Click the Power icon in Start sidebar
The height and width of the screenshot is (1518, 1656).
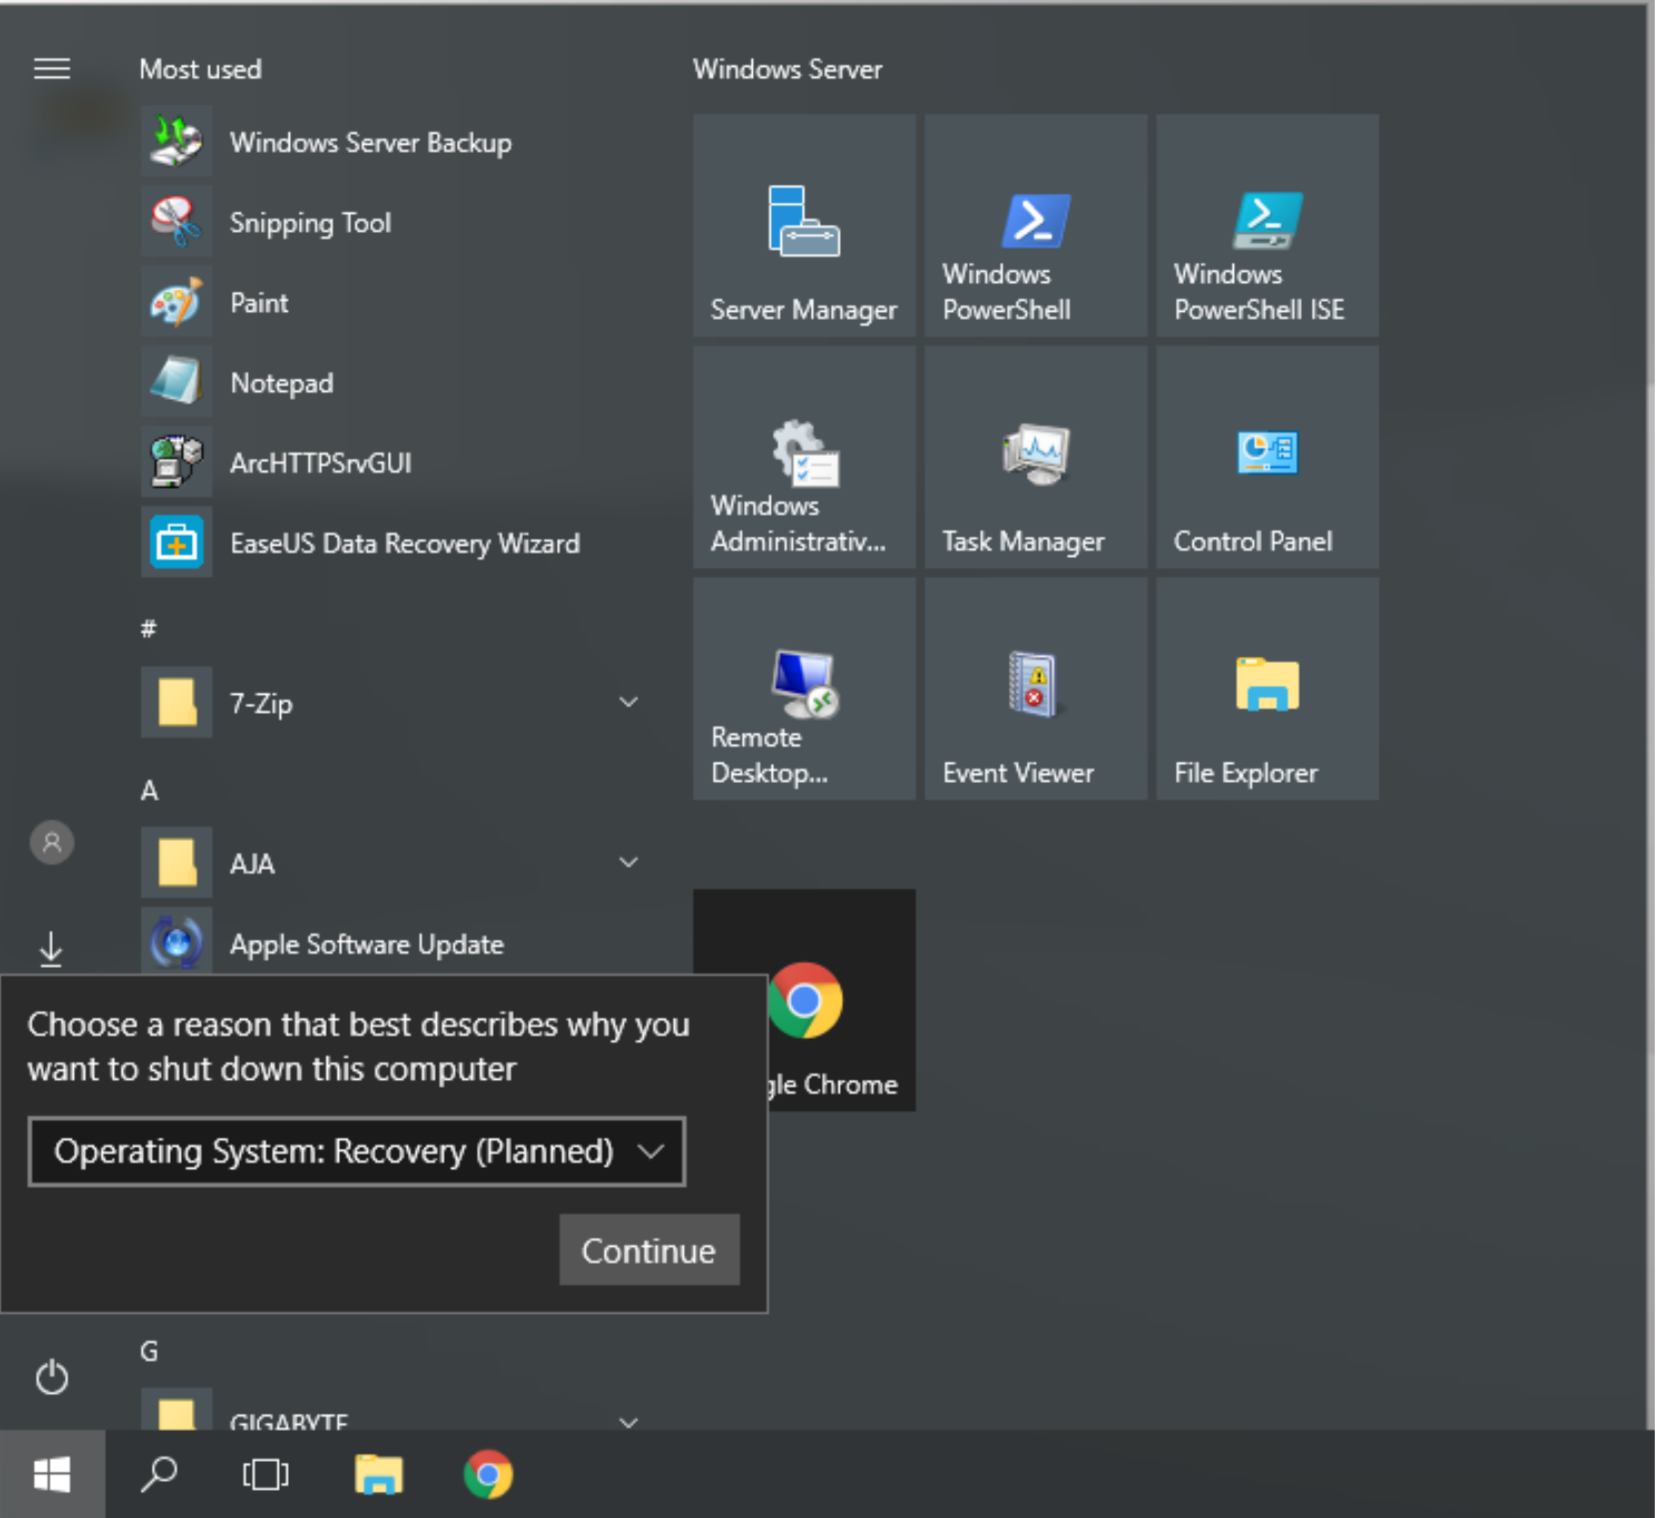[x=52, y=1377]
